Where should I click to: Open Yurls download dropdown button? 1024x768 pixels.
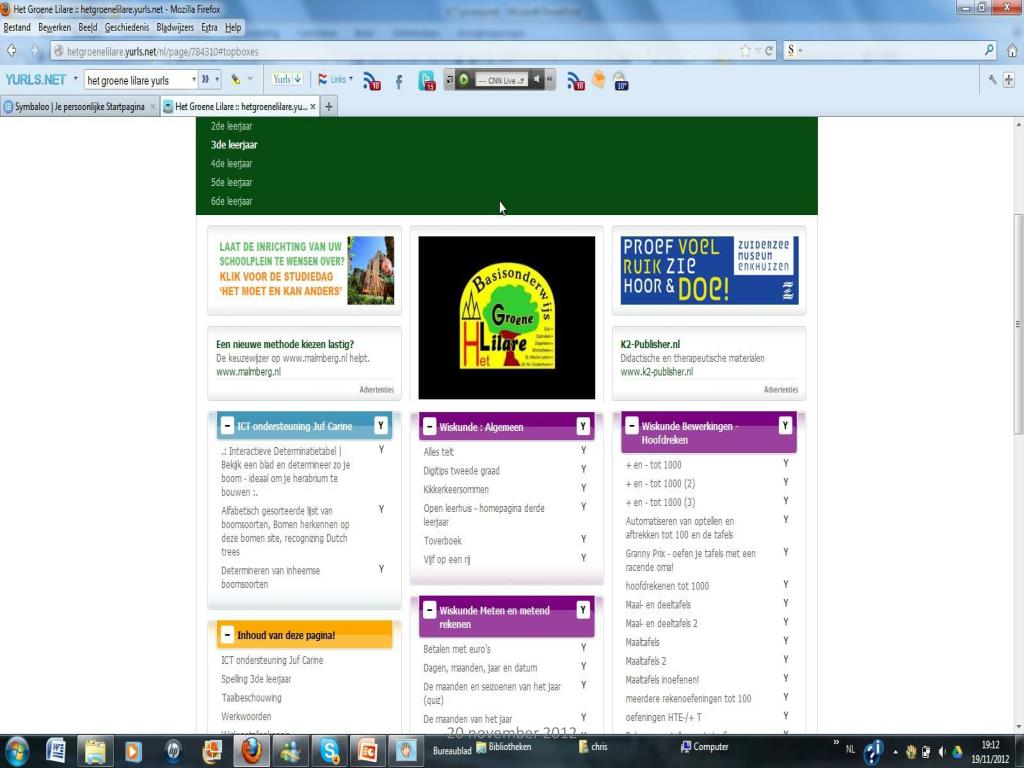point(287,79)
